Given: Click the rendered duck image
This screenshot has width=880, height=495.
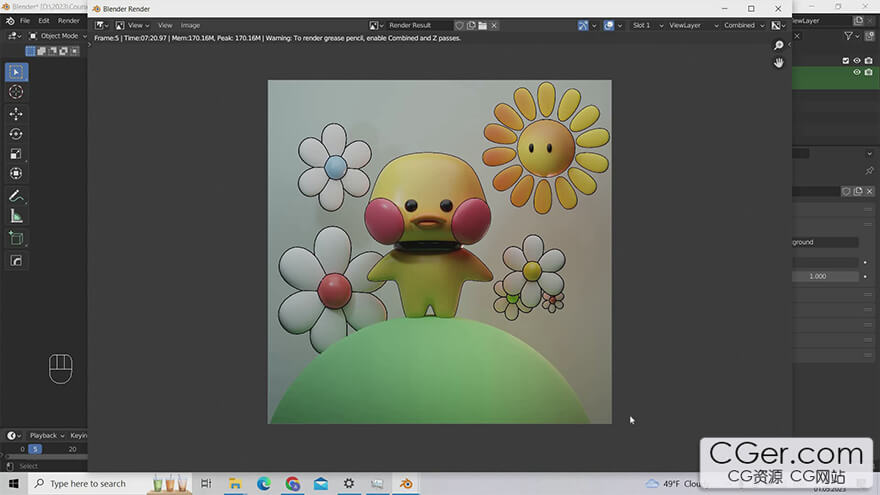Looking at the screenshot, I should point(439,252).
